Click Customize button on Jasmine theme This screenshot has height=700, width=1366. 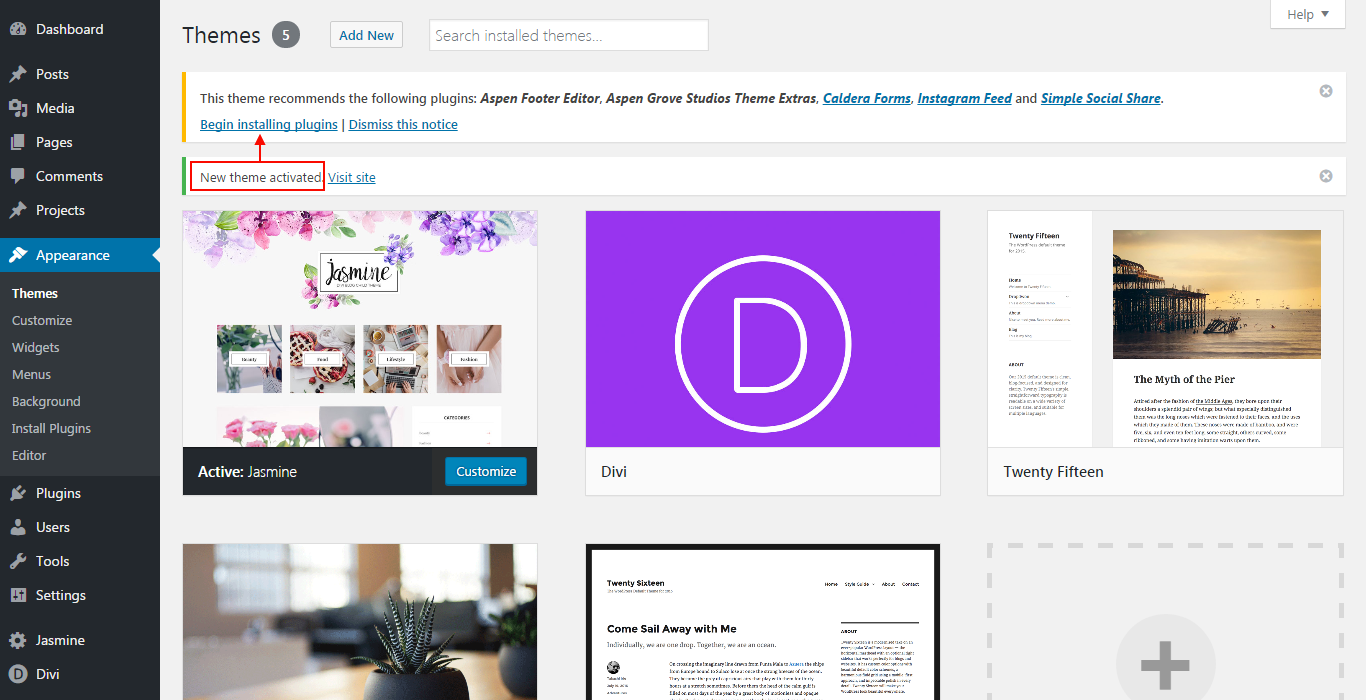tap(486, 471)
